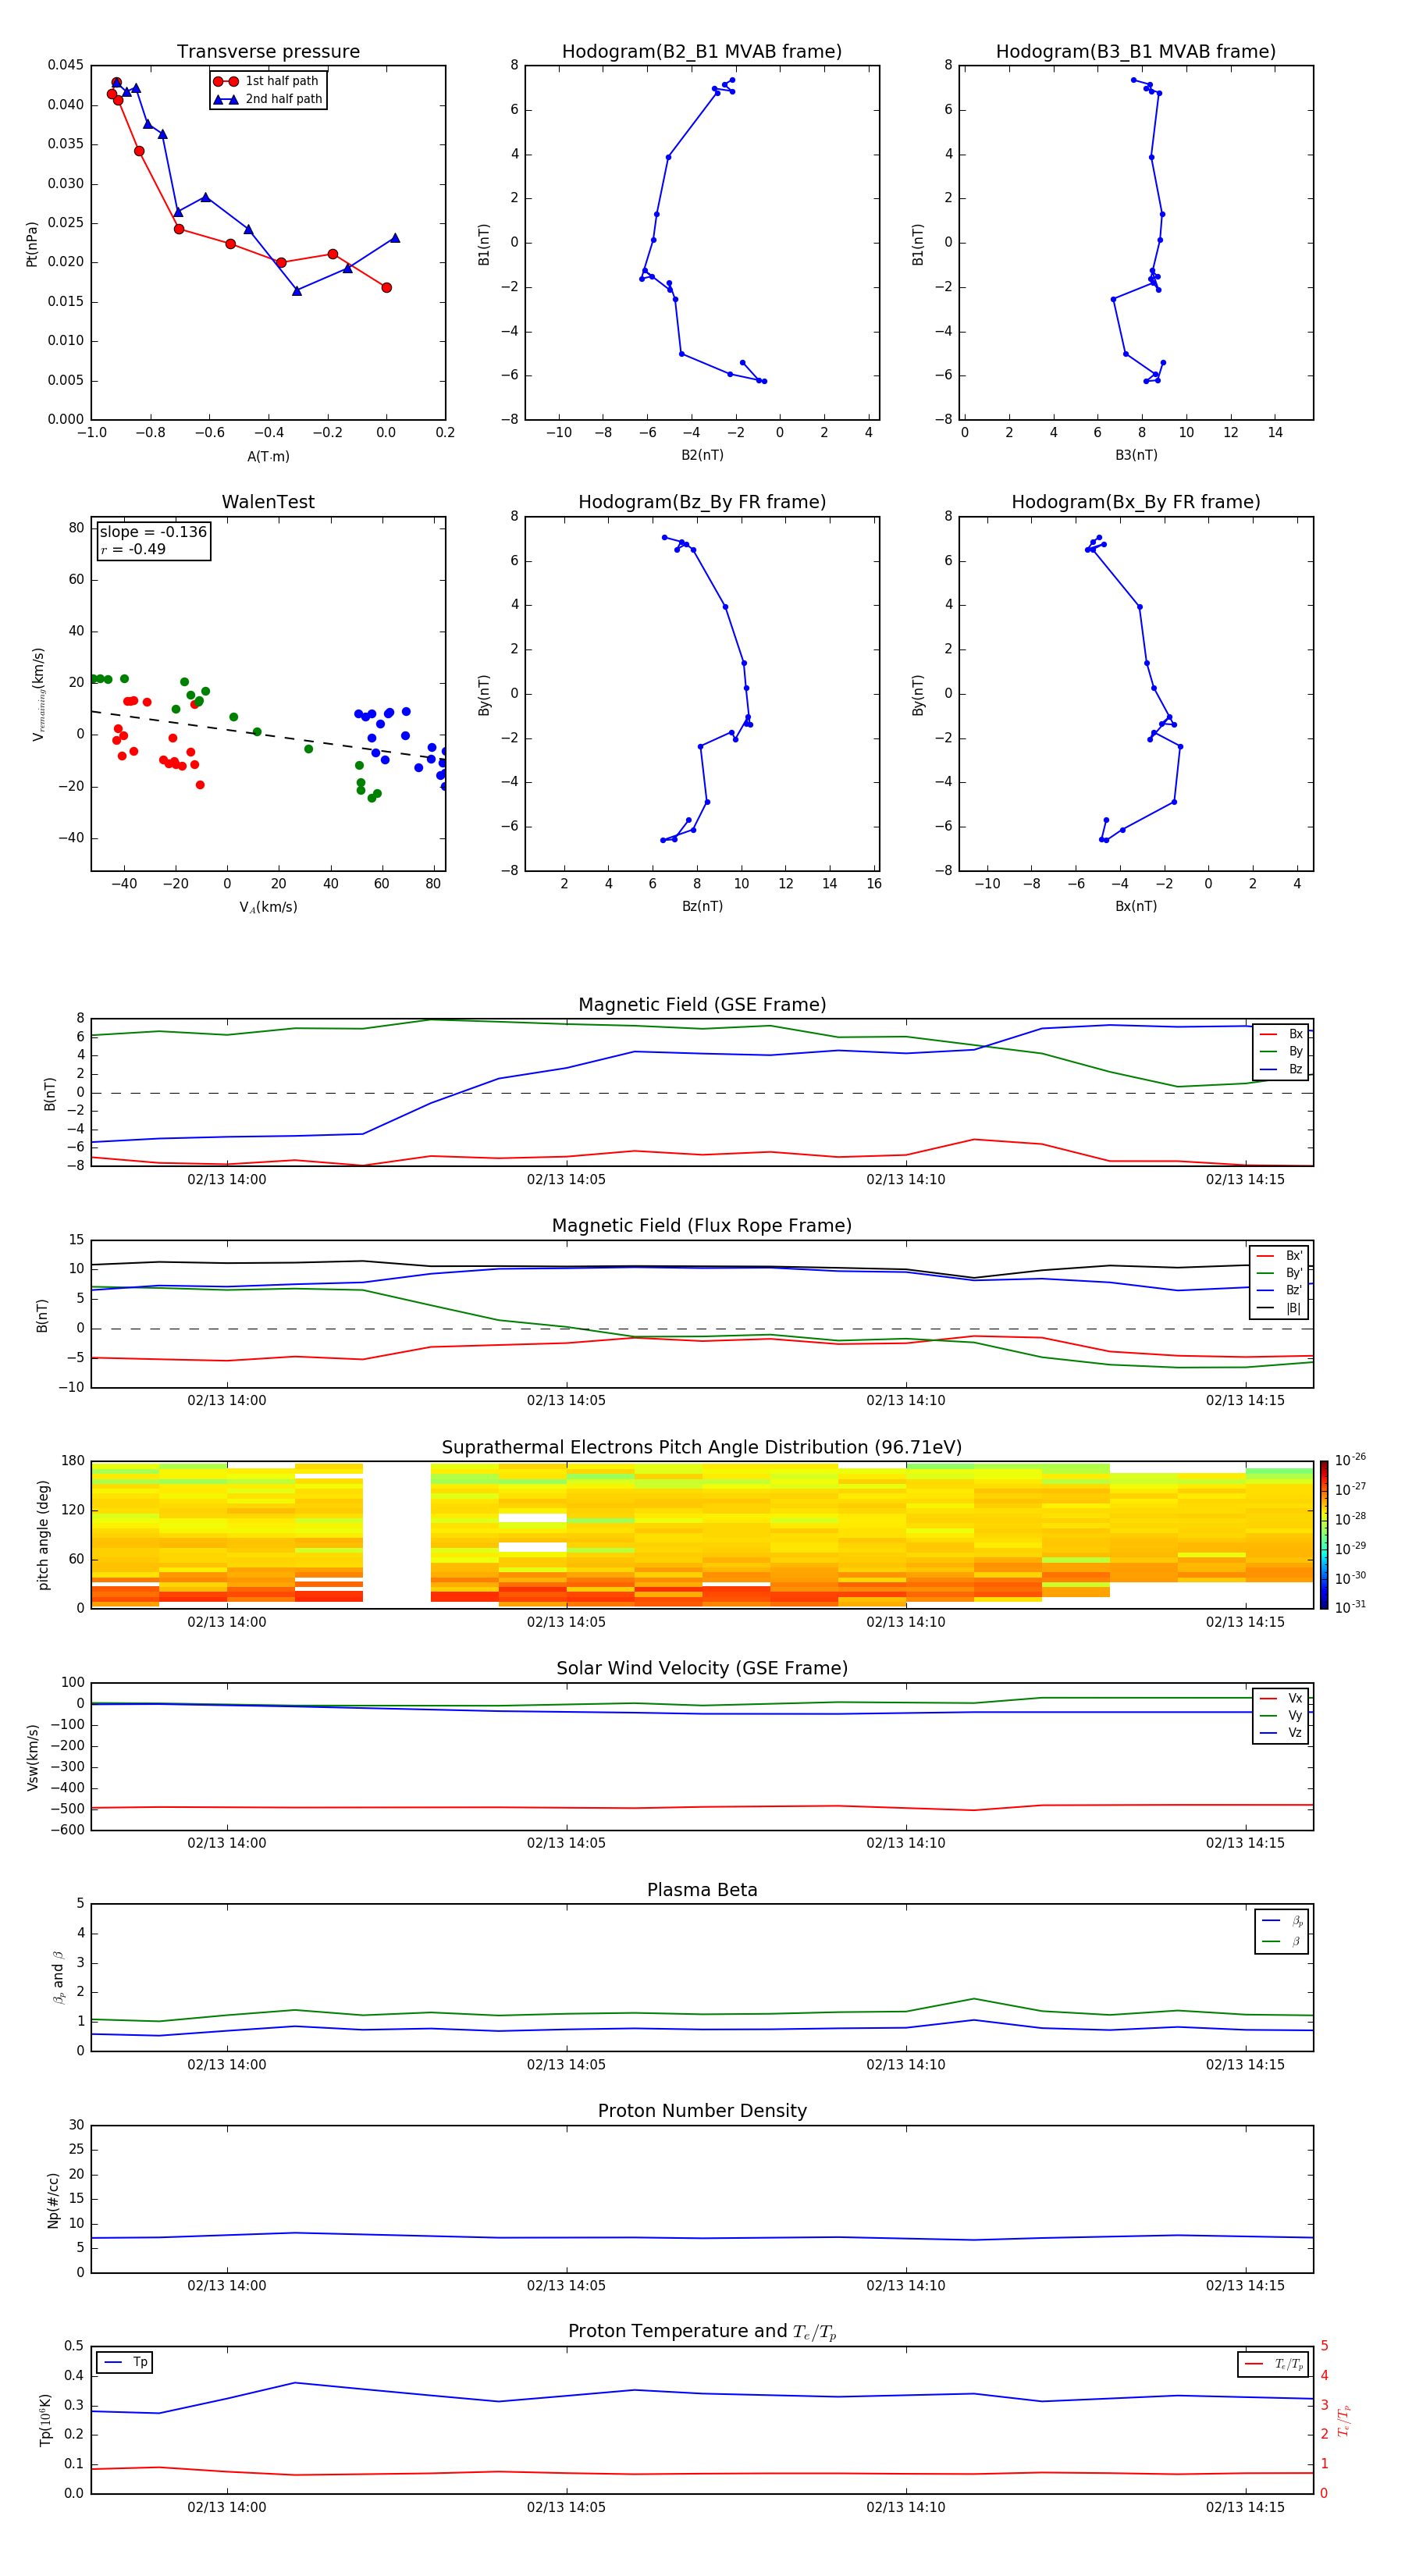Select the Vx legend entry
Viewport: 1405px width, 2576px height.
click(x=1281, y=1698)
